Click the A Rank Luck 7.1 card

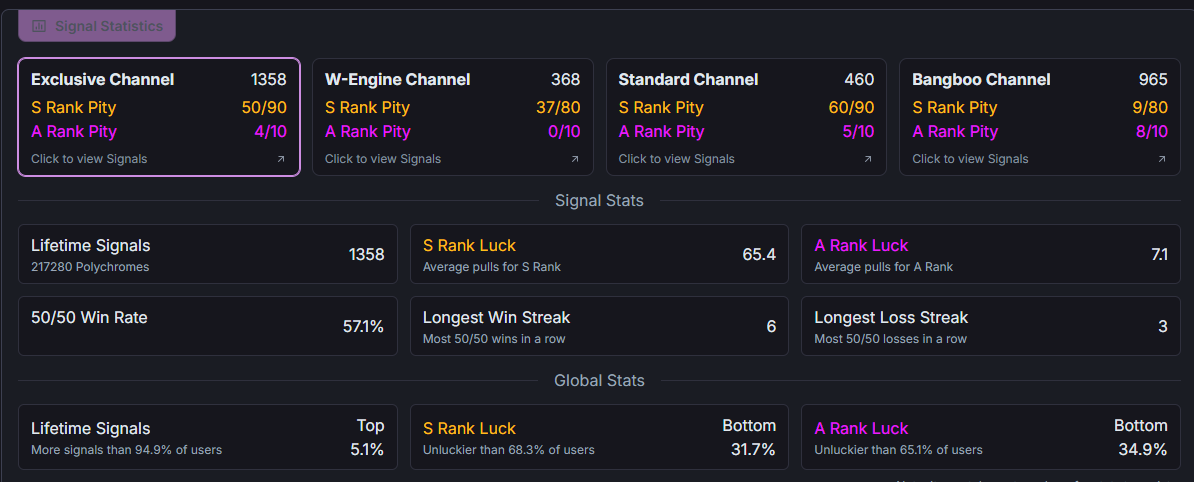click(x=990, y=254)
